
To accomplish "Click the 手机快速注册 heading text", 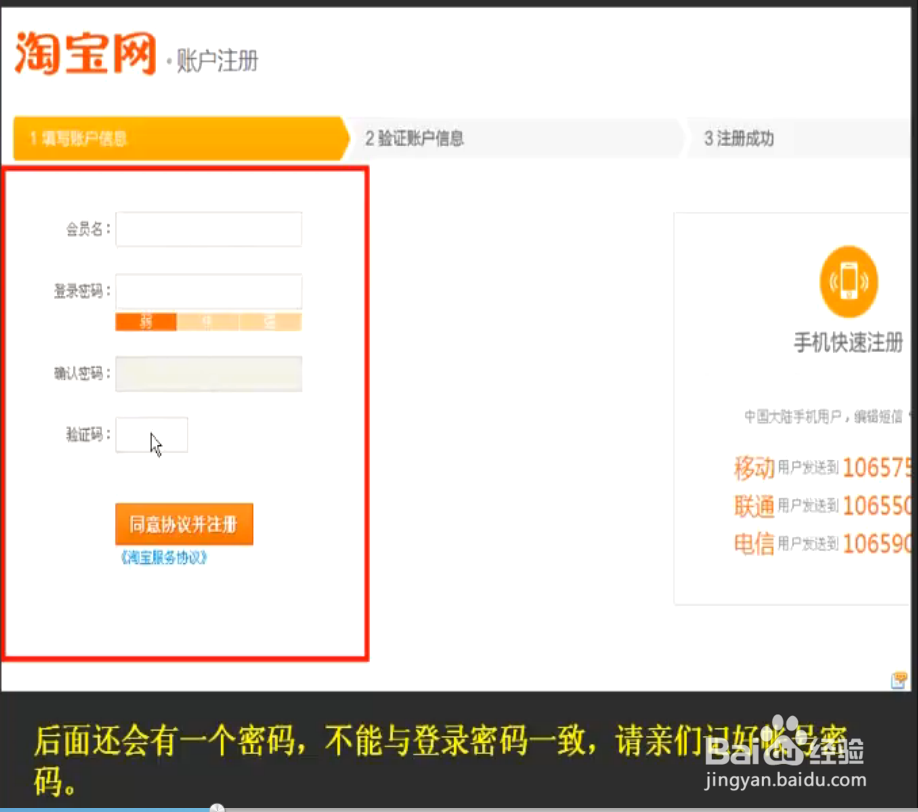I will coord(848,342).
